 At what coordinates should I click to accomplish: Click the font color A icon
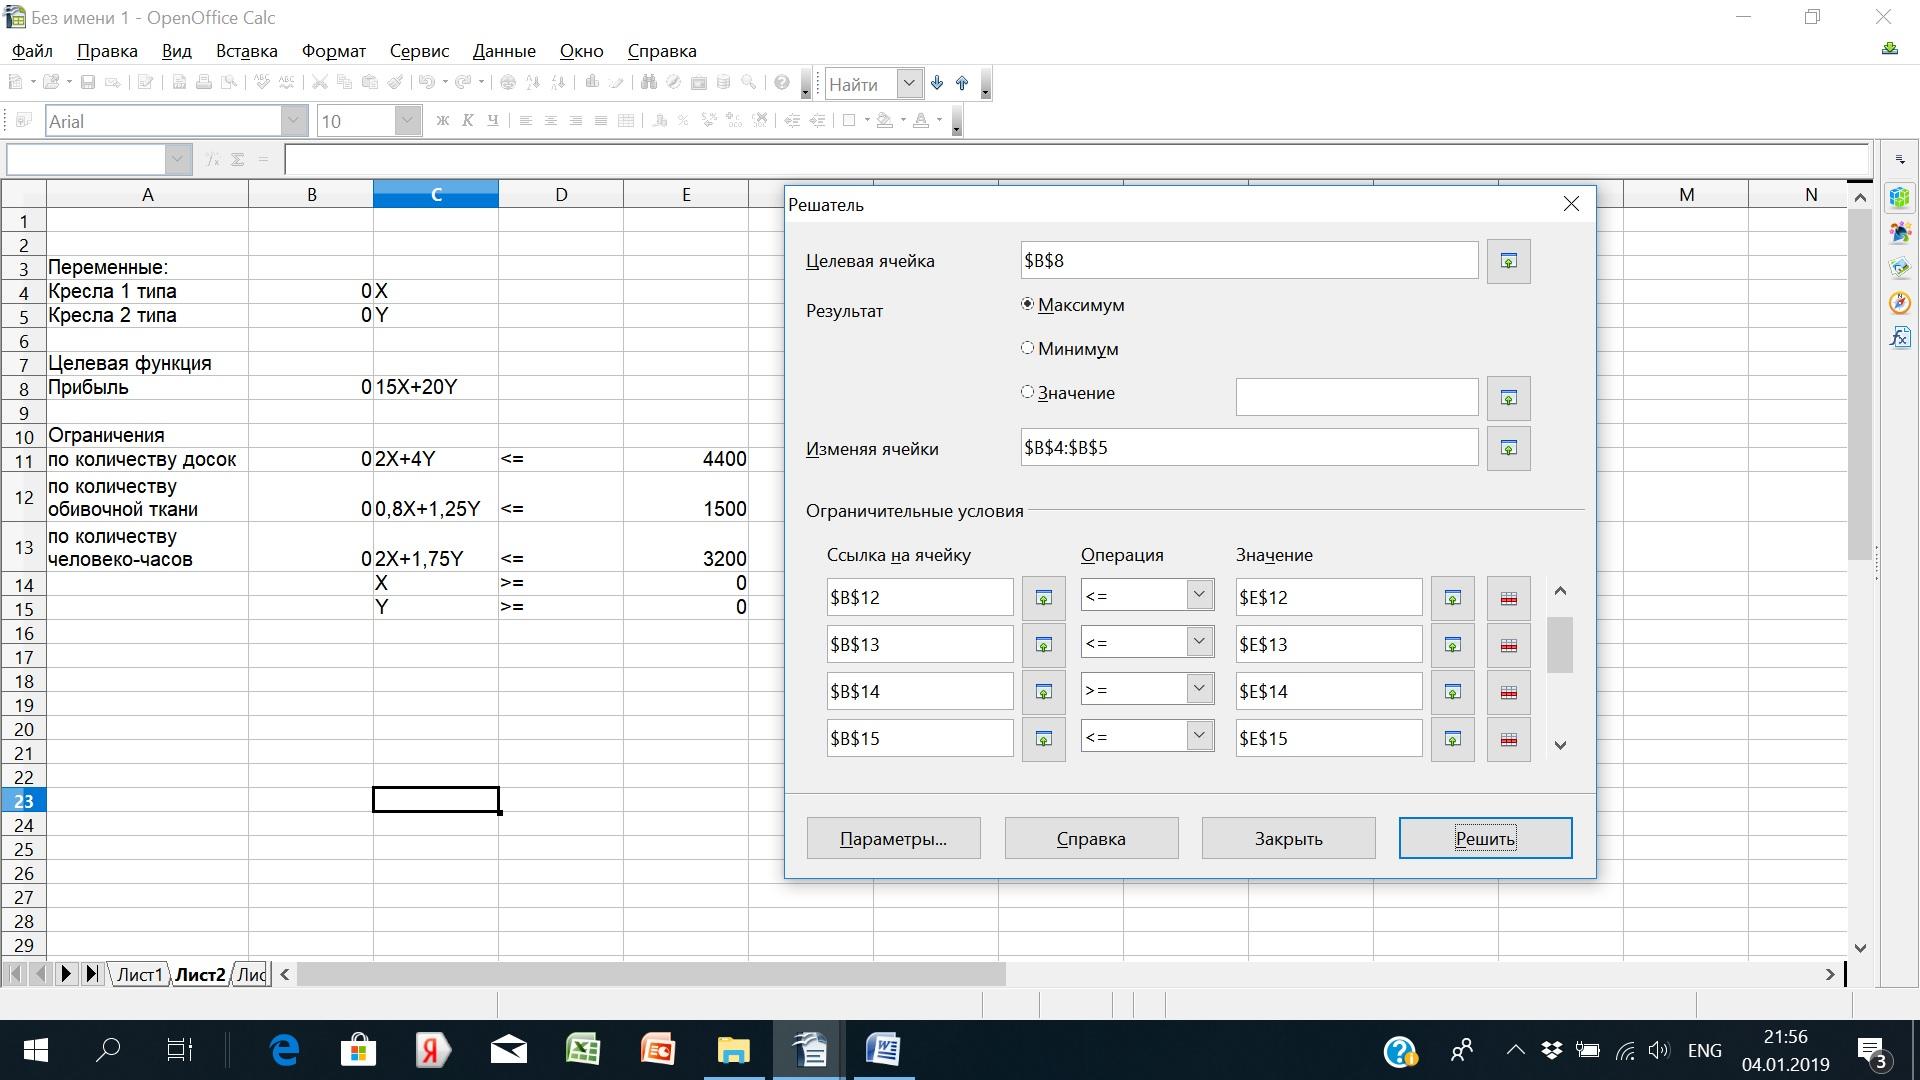click(921, 121)
